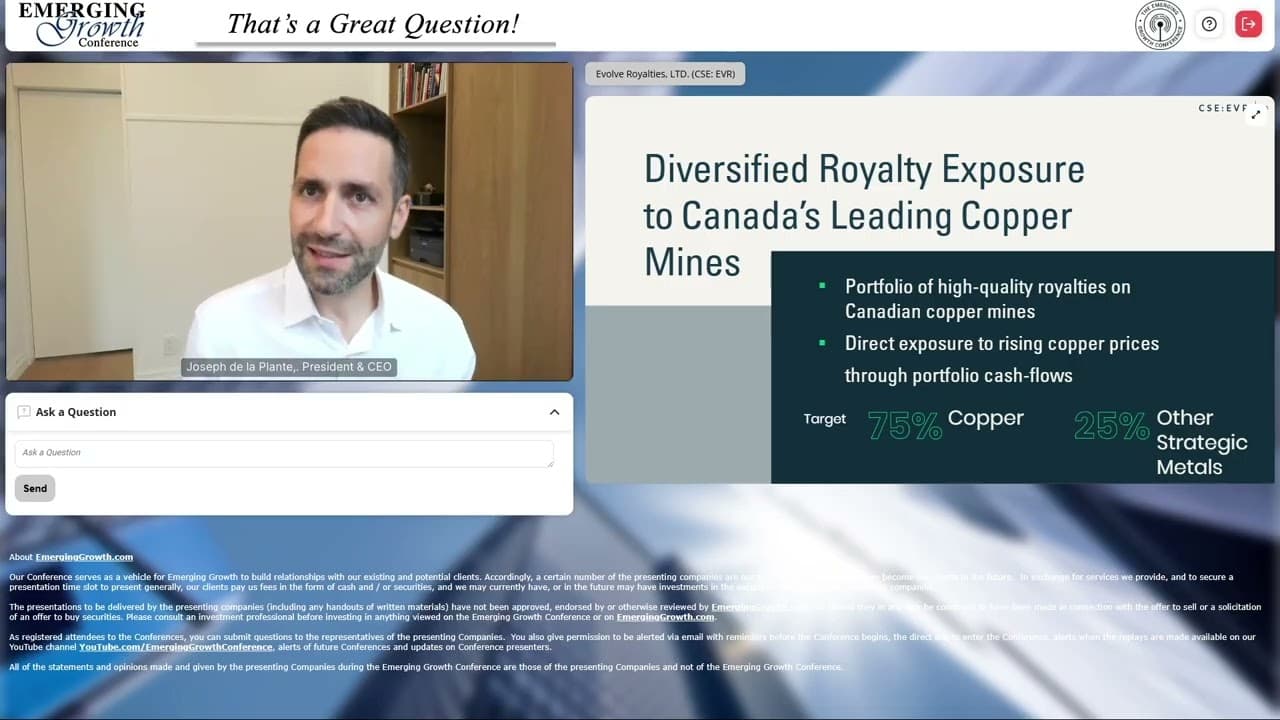Viewport: 1280px width, 720px height.
Task: Open EmergingGrowth.com link after 'reviewed by'
Action: point(760,607)
